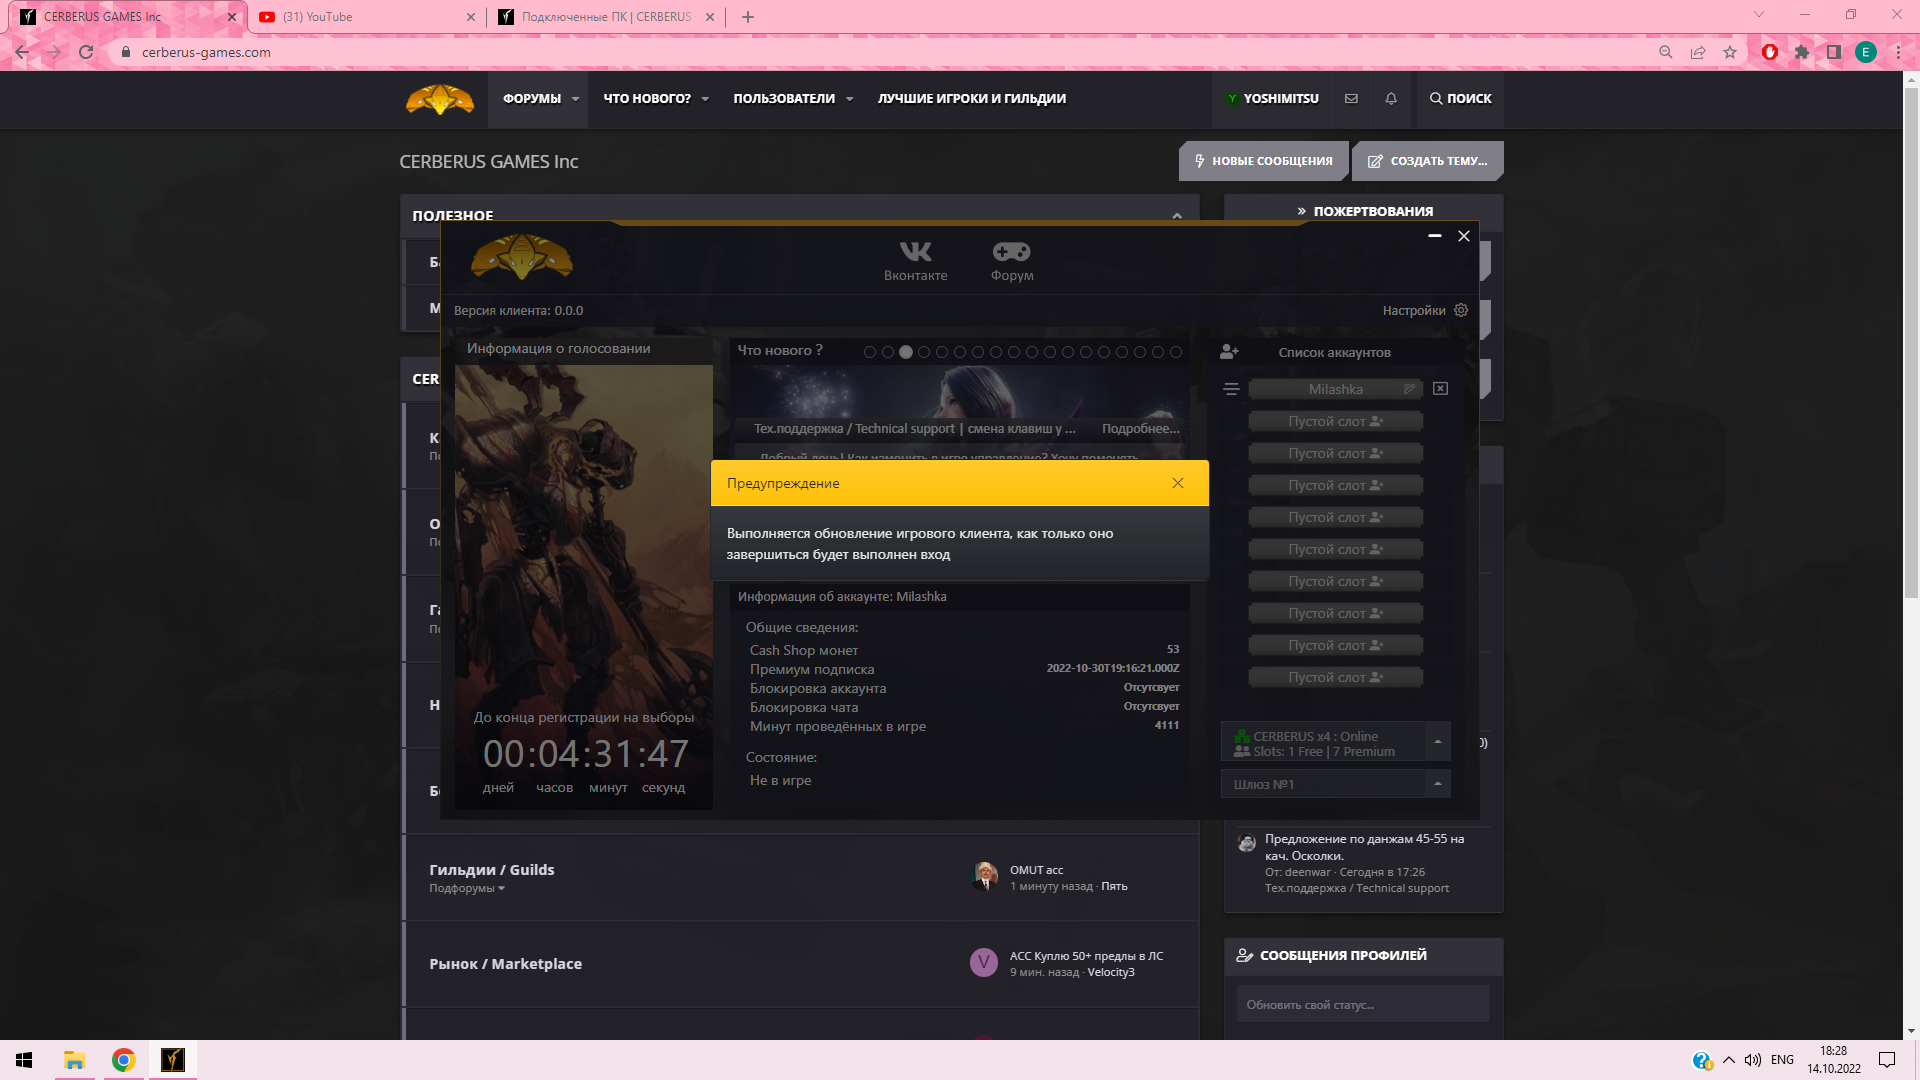Open Chrome zoom magnifier icon

tap(1666, 52)
